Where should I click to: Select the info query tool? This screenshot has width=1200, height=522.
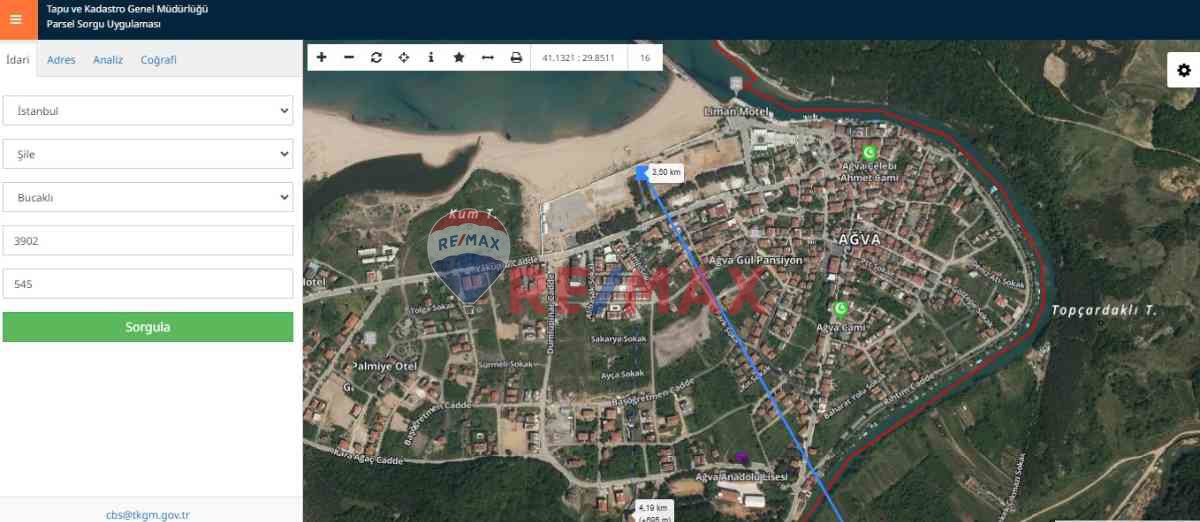(x=431, y=58)
